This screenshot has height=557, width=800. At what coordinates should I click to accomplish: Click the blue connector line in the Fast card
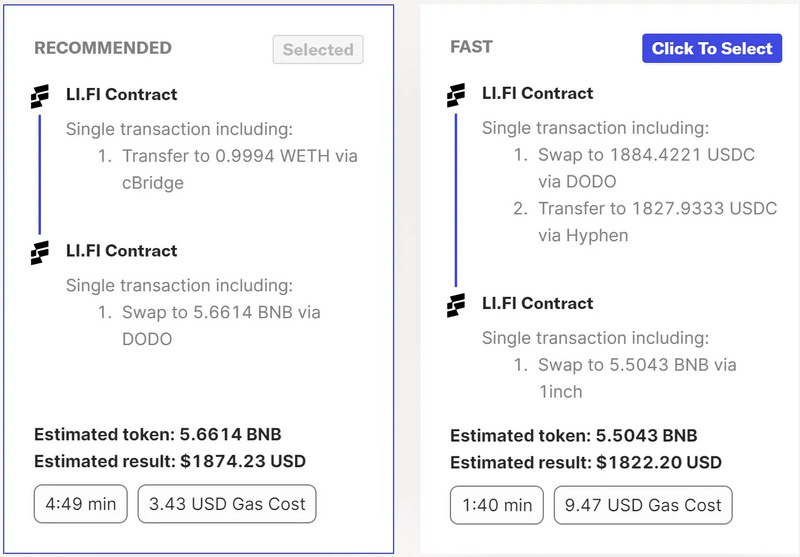(x=455, y=200)
